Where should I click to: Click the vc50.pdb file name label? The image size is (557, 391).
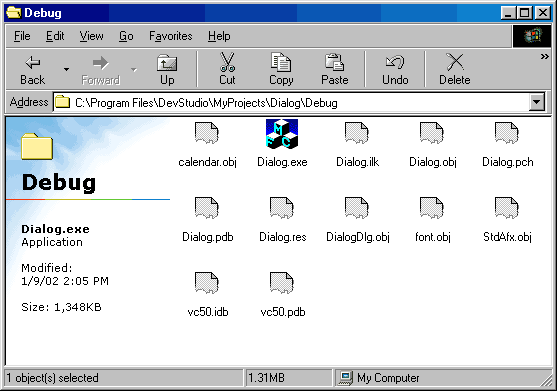pos(283,312)
